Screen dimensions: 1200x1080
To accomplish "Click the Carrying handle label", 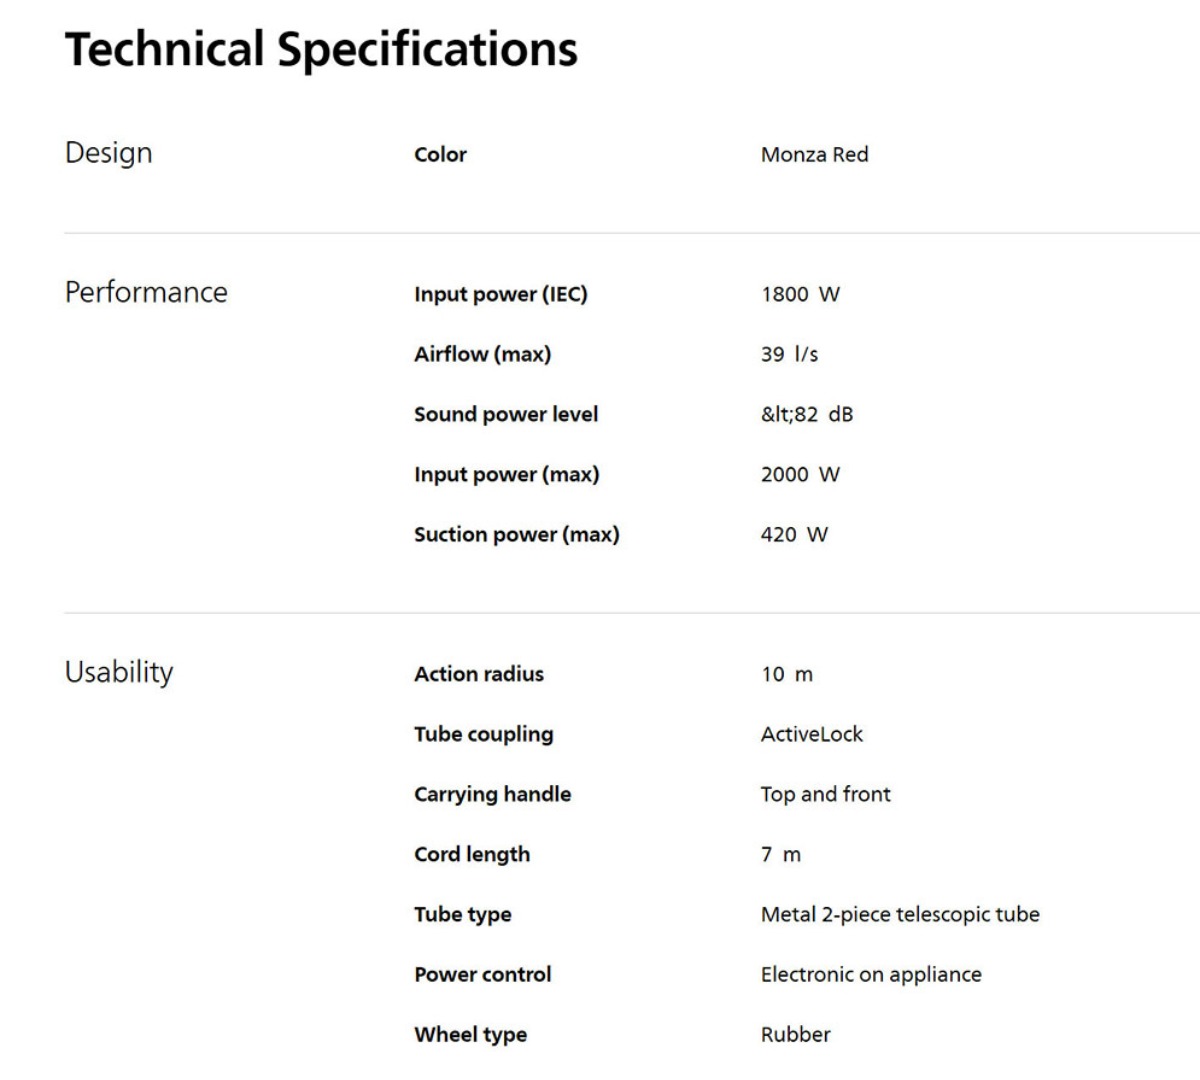I will [x=493, y=794].
